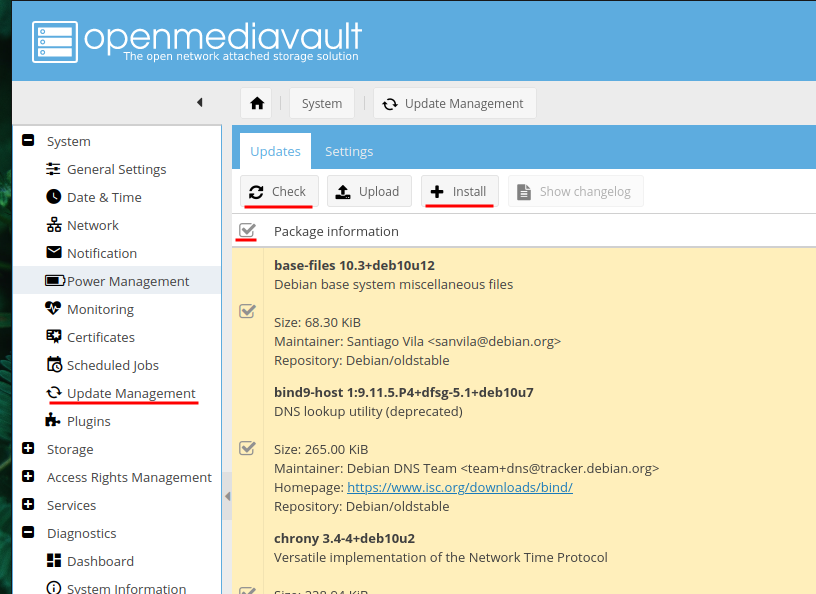Click the openmediavault logo icon
Screen dimensions: 816x594
tap(55, 42)
